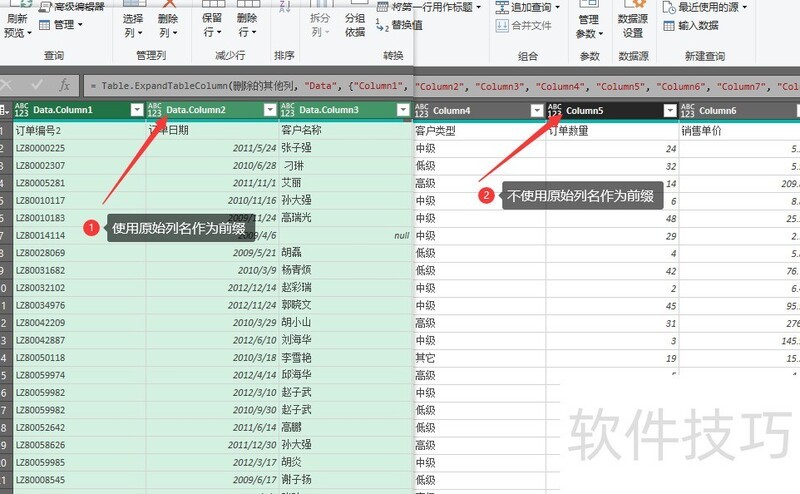Select the Column6 column header
Image resolution: width=800 pixels, height=494 pixels.
[x=740, y=111]
